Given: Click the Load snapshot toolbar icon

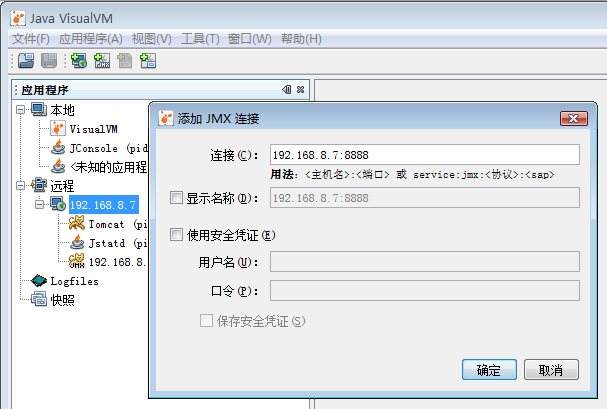Looking at the screenshot, I should click(26, 61).
